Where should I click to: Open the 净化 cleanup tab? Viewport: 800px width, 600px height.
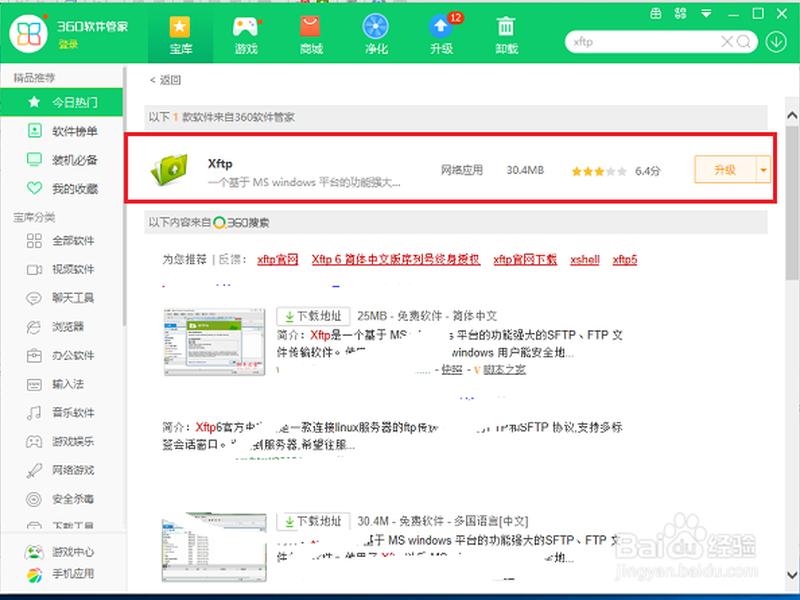point(376,35)
